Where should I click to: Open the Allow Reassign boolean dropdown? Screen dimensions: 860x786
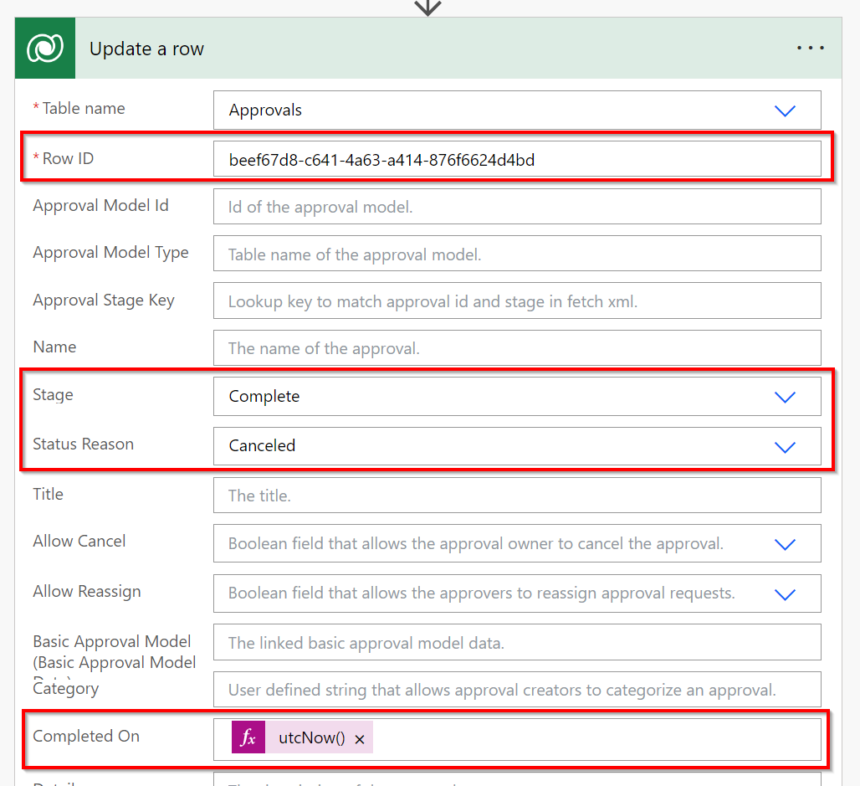click(x=785, y=592)
